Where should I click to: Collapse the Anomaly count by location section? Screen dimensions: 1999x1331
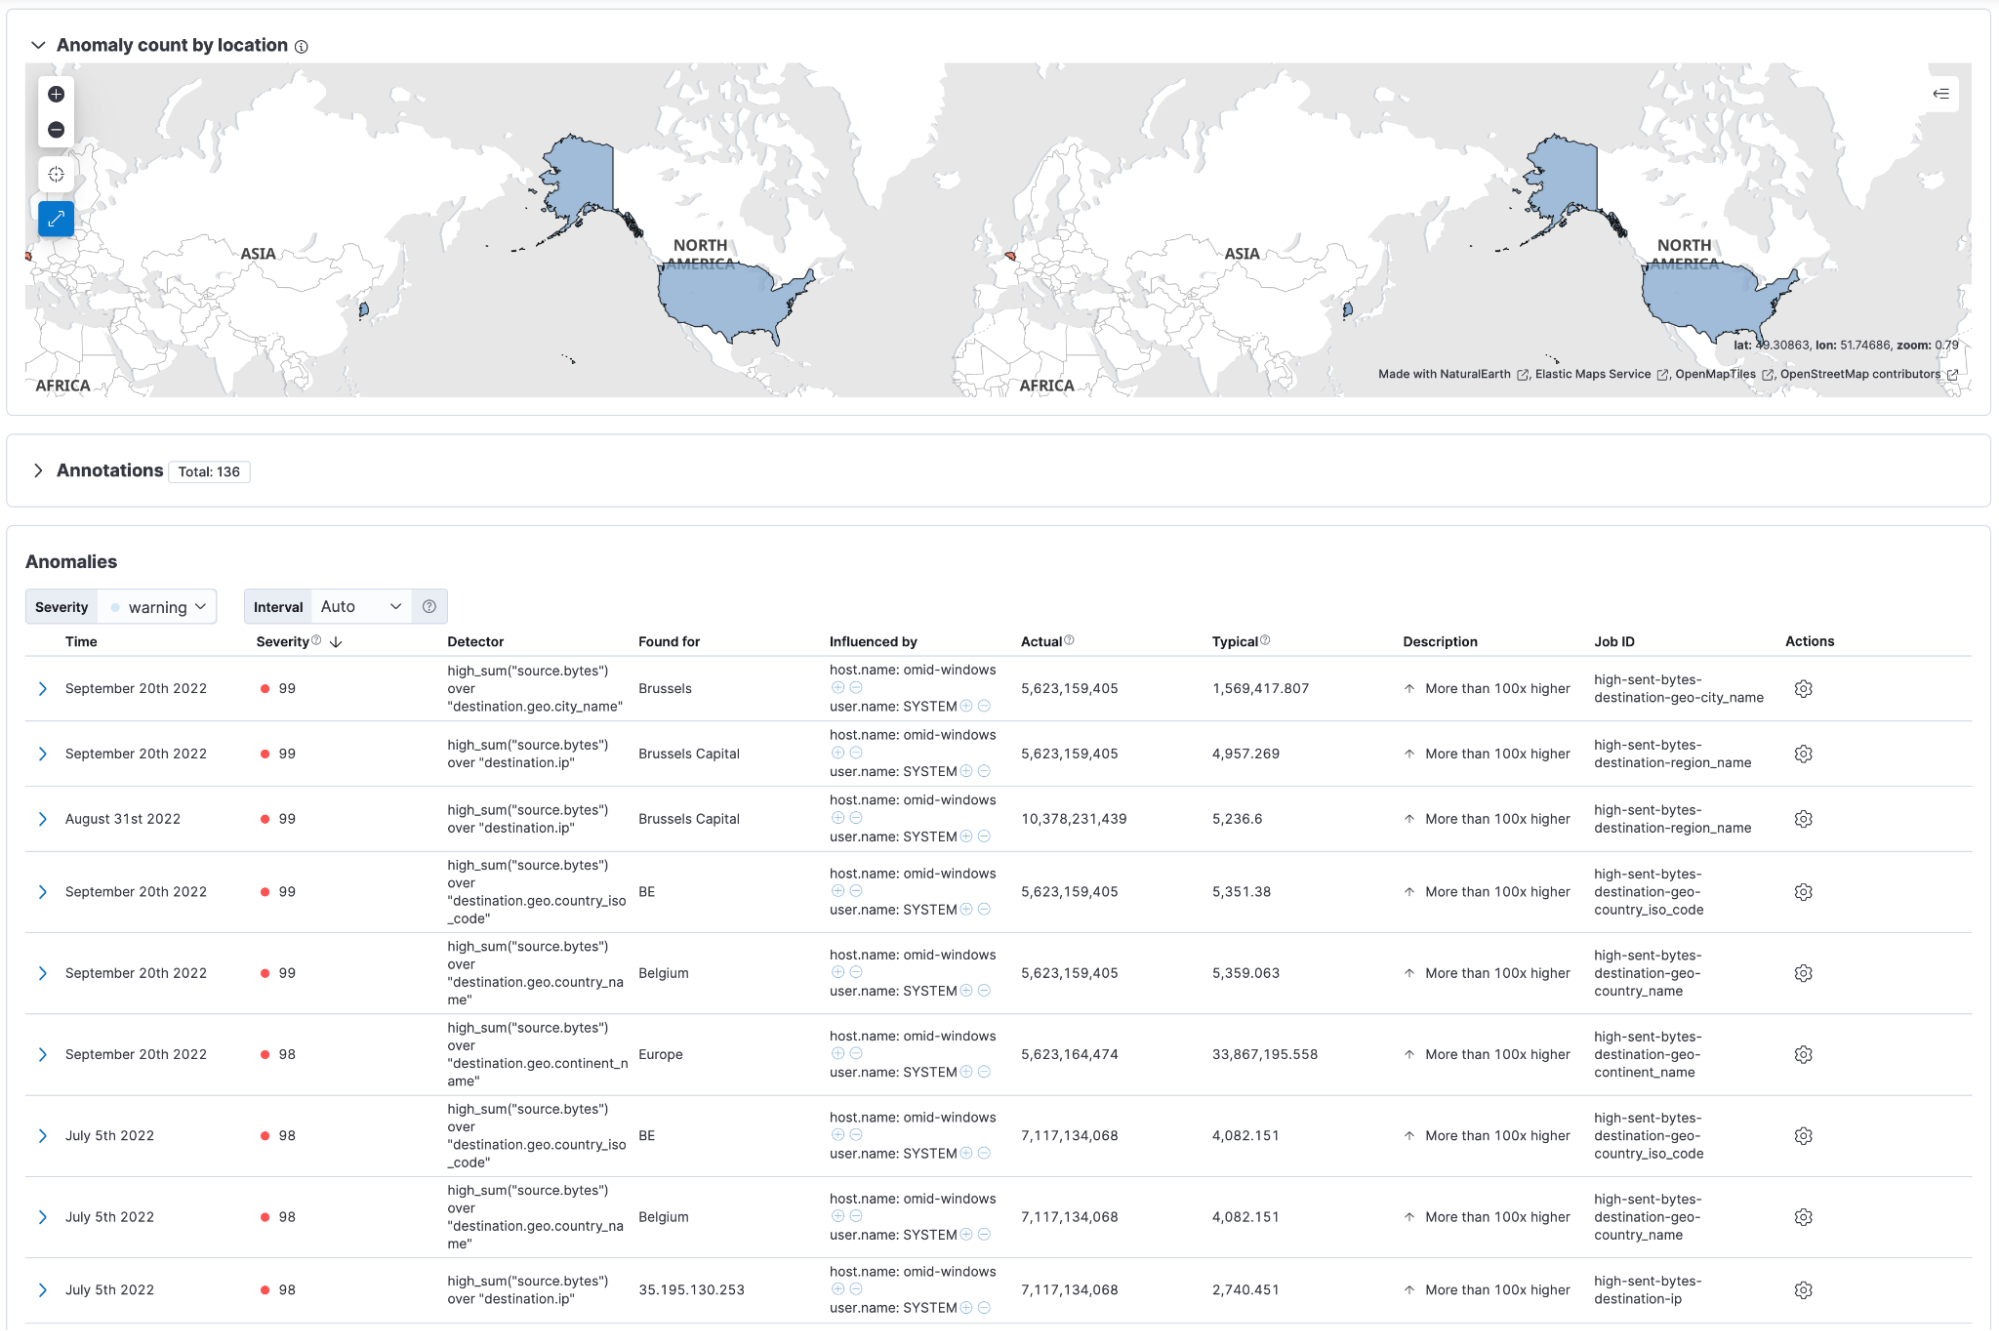[x=38, y=45]
